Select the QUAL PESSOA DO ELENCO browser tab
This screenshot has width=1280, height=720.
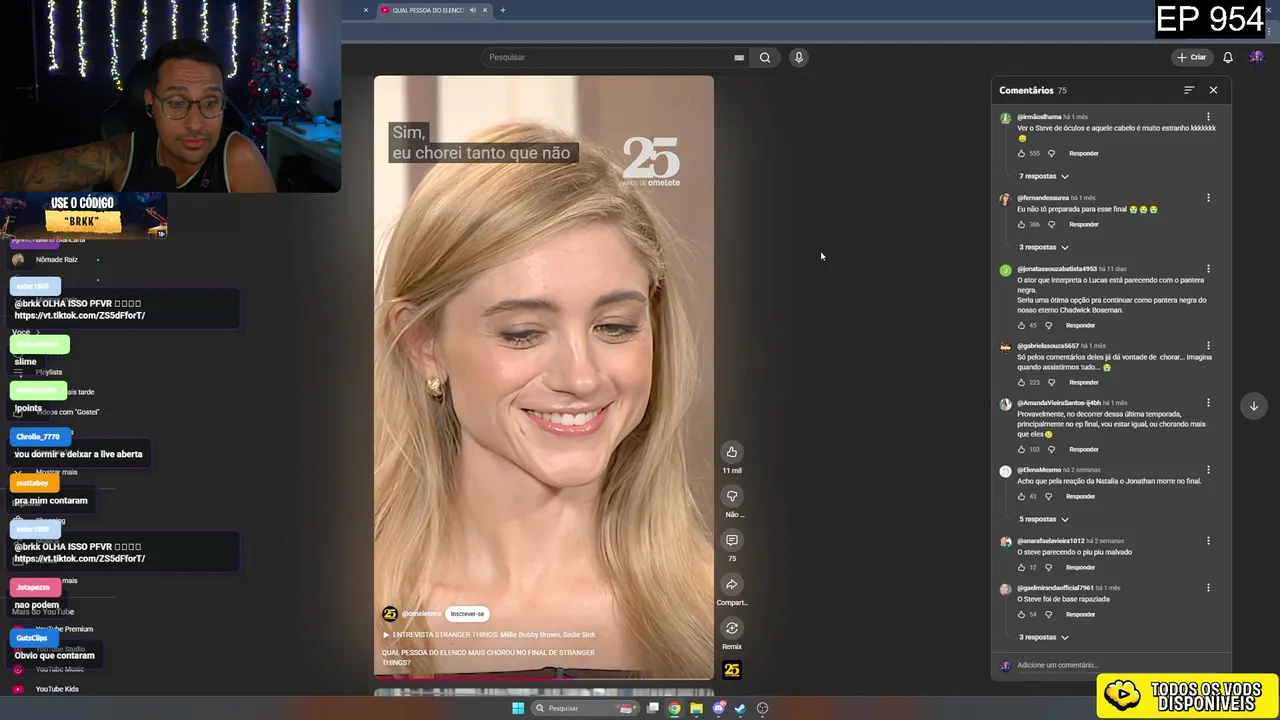coord(428,10)
